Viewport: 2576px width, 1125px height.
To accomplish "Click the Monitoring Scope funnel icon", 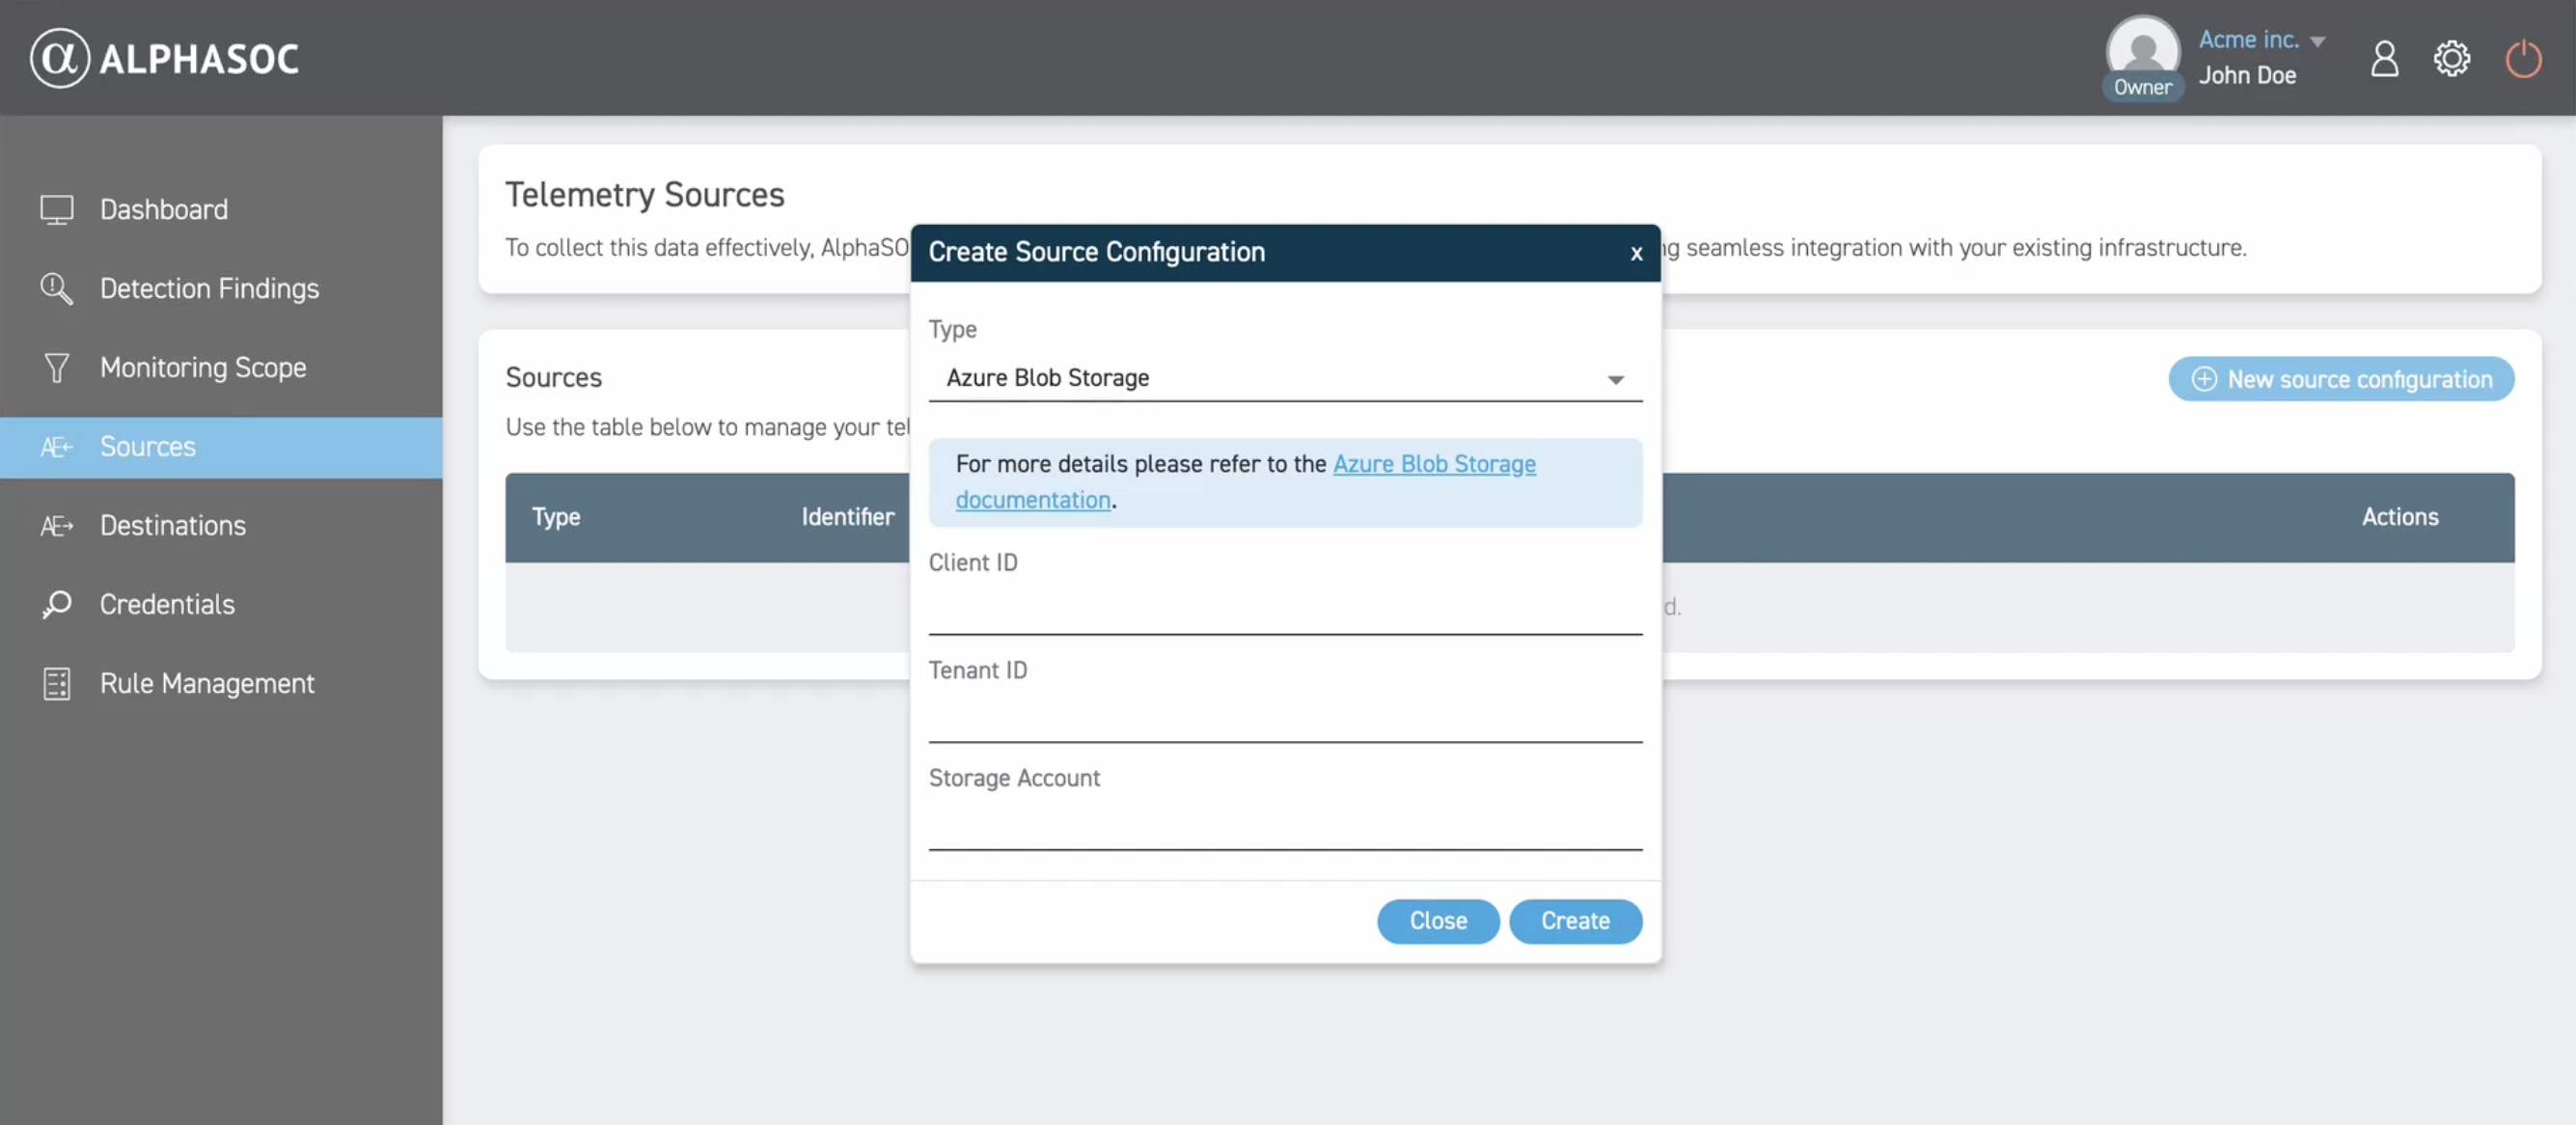I will tap(57, 367).
